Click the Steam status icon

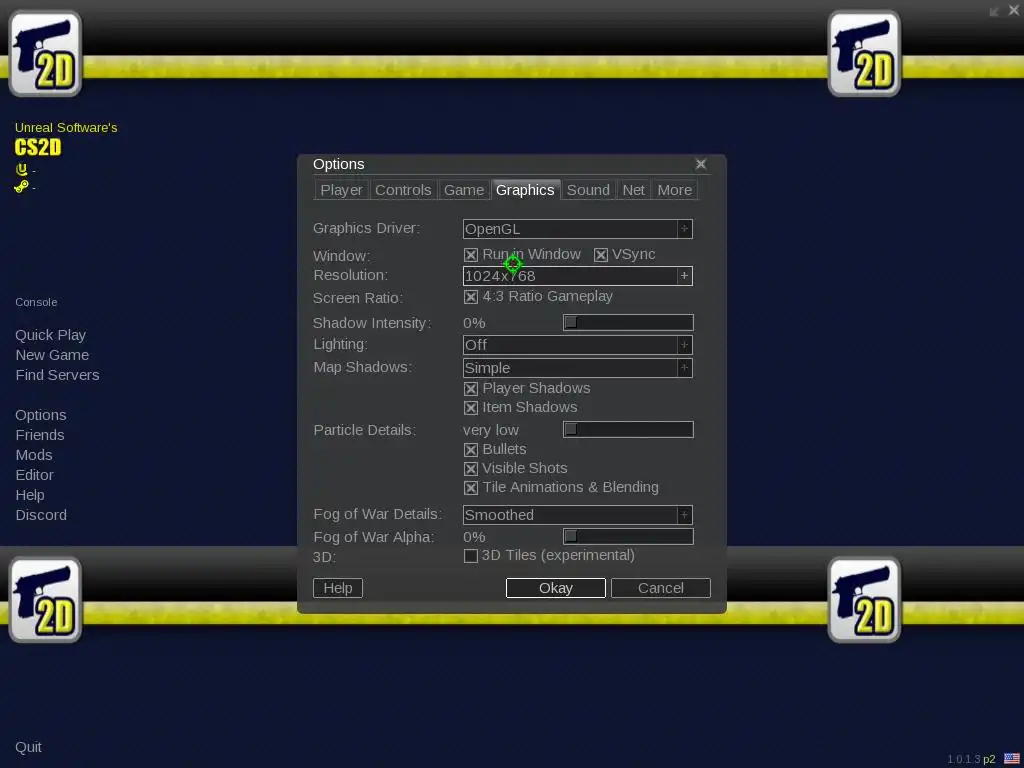pos(22,187)
